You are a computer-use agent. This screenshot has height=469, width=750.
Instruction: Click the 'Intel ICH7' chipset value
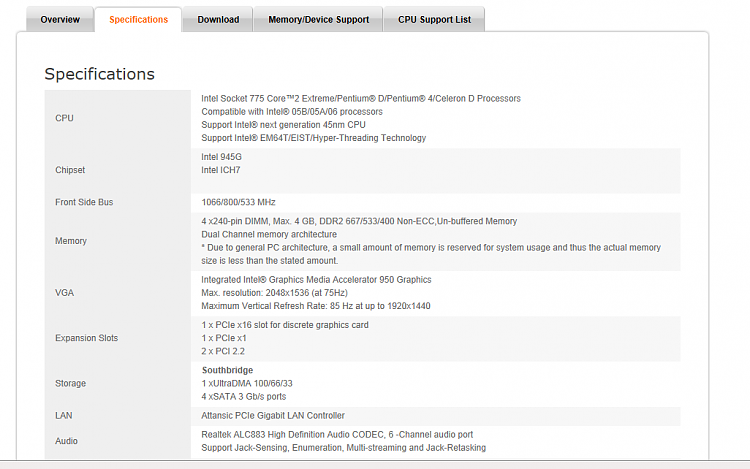click(221, 170)
